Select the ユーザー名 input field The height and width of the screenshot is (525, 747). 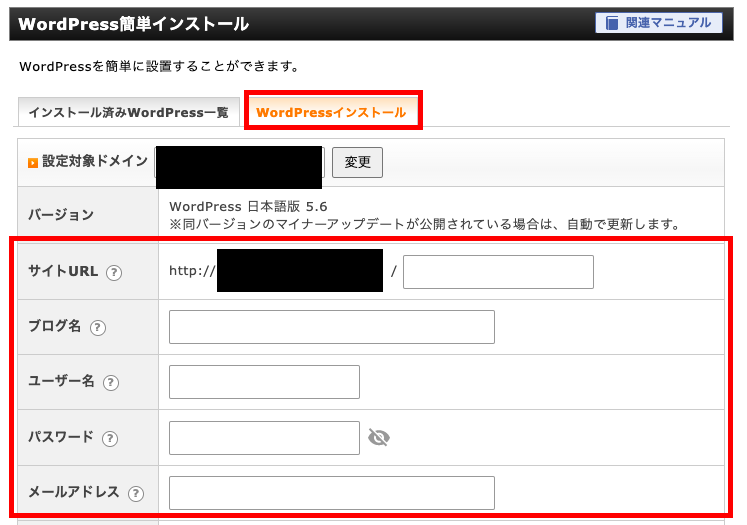point(264,382)
